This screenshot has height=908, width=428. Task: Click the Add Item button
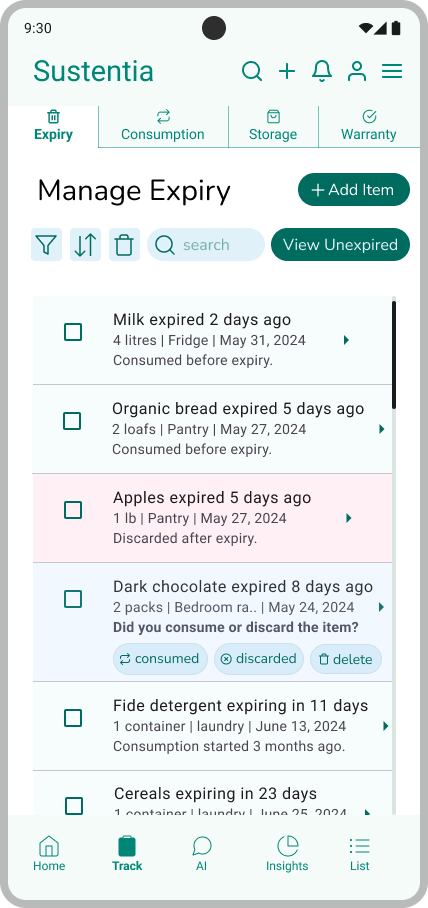(354, 189)
